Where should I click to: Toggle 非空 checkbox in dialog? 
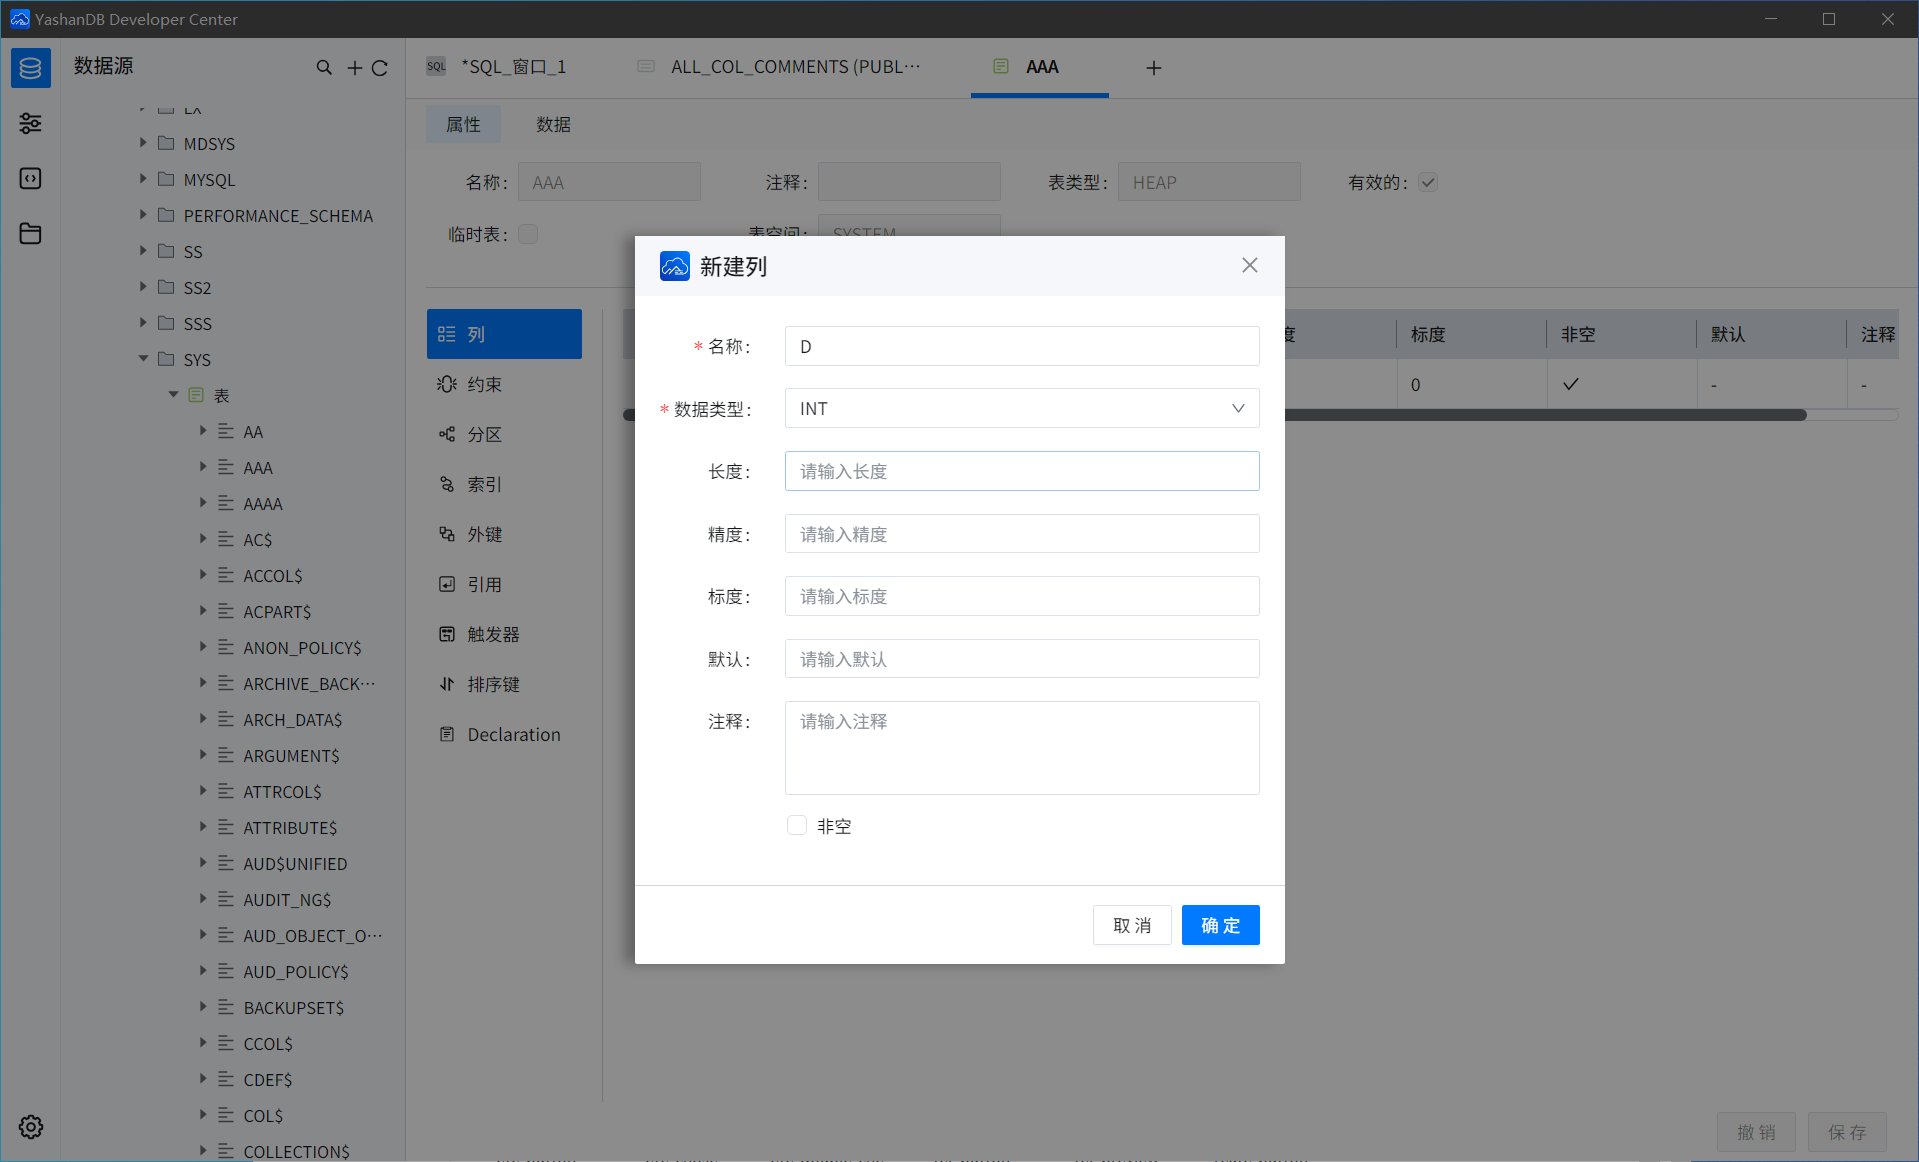coord(797,825)
